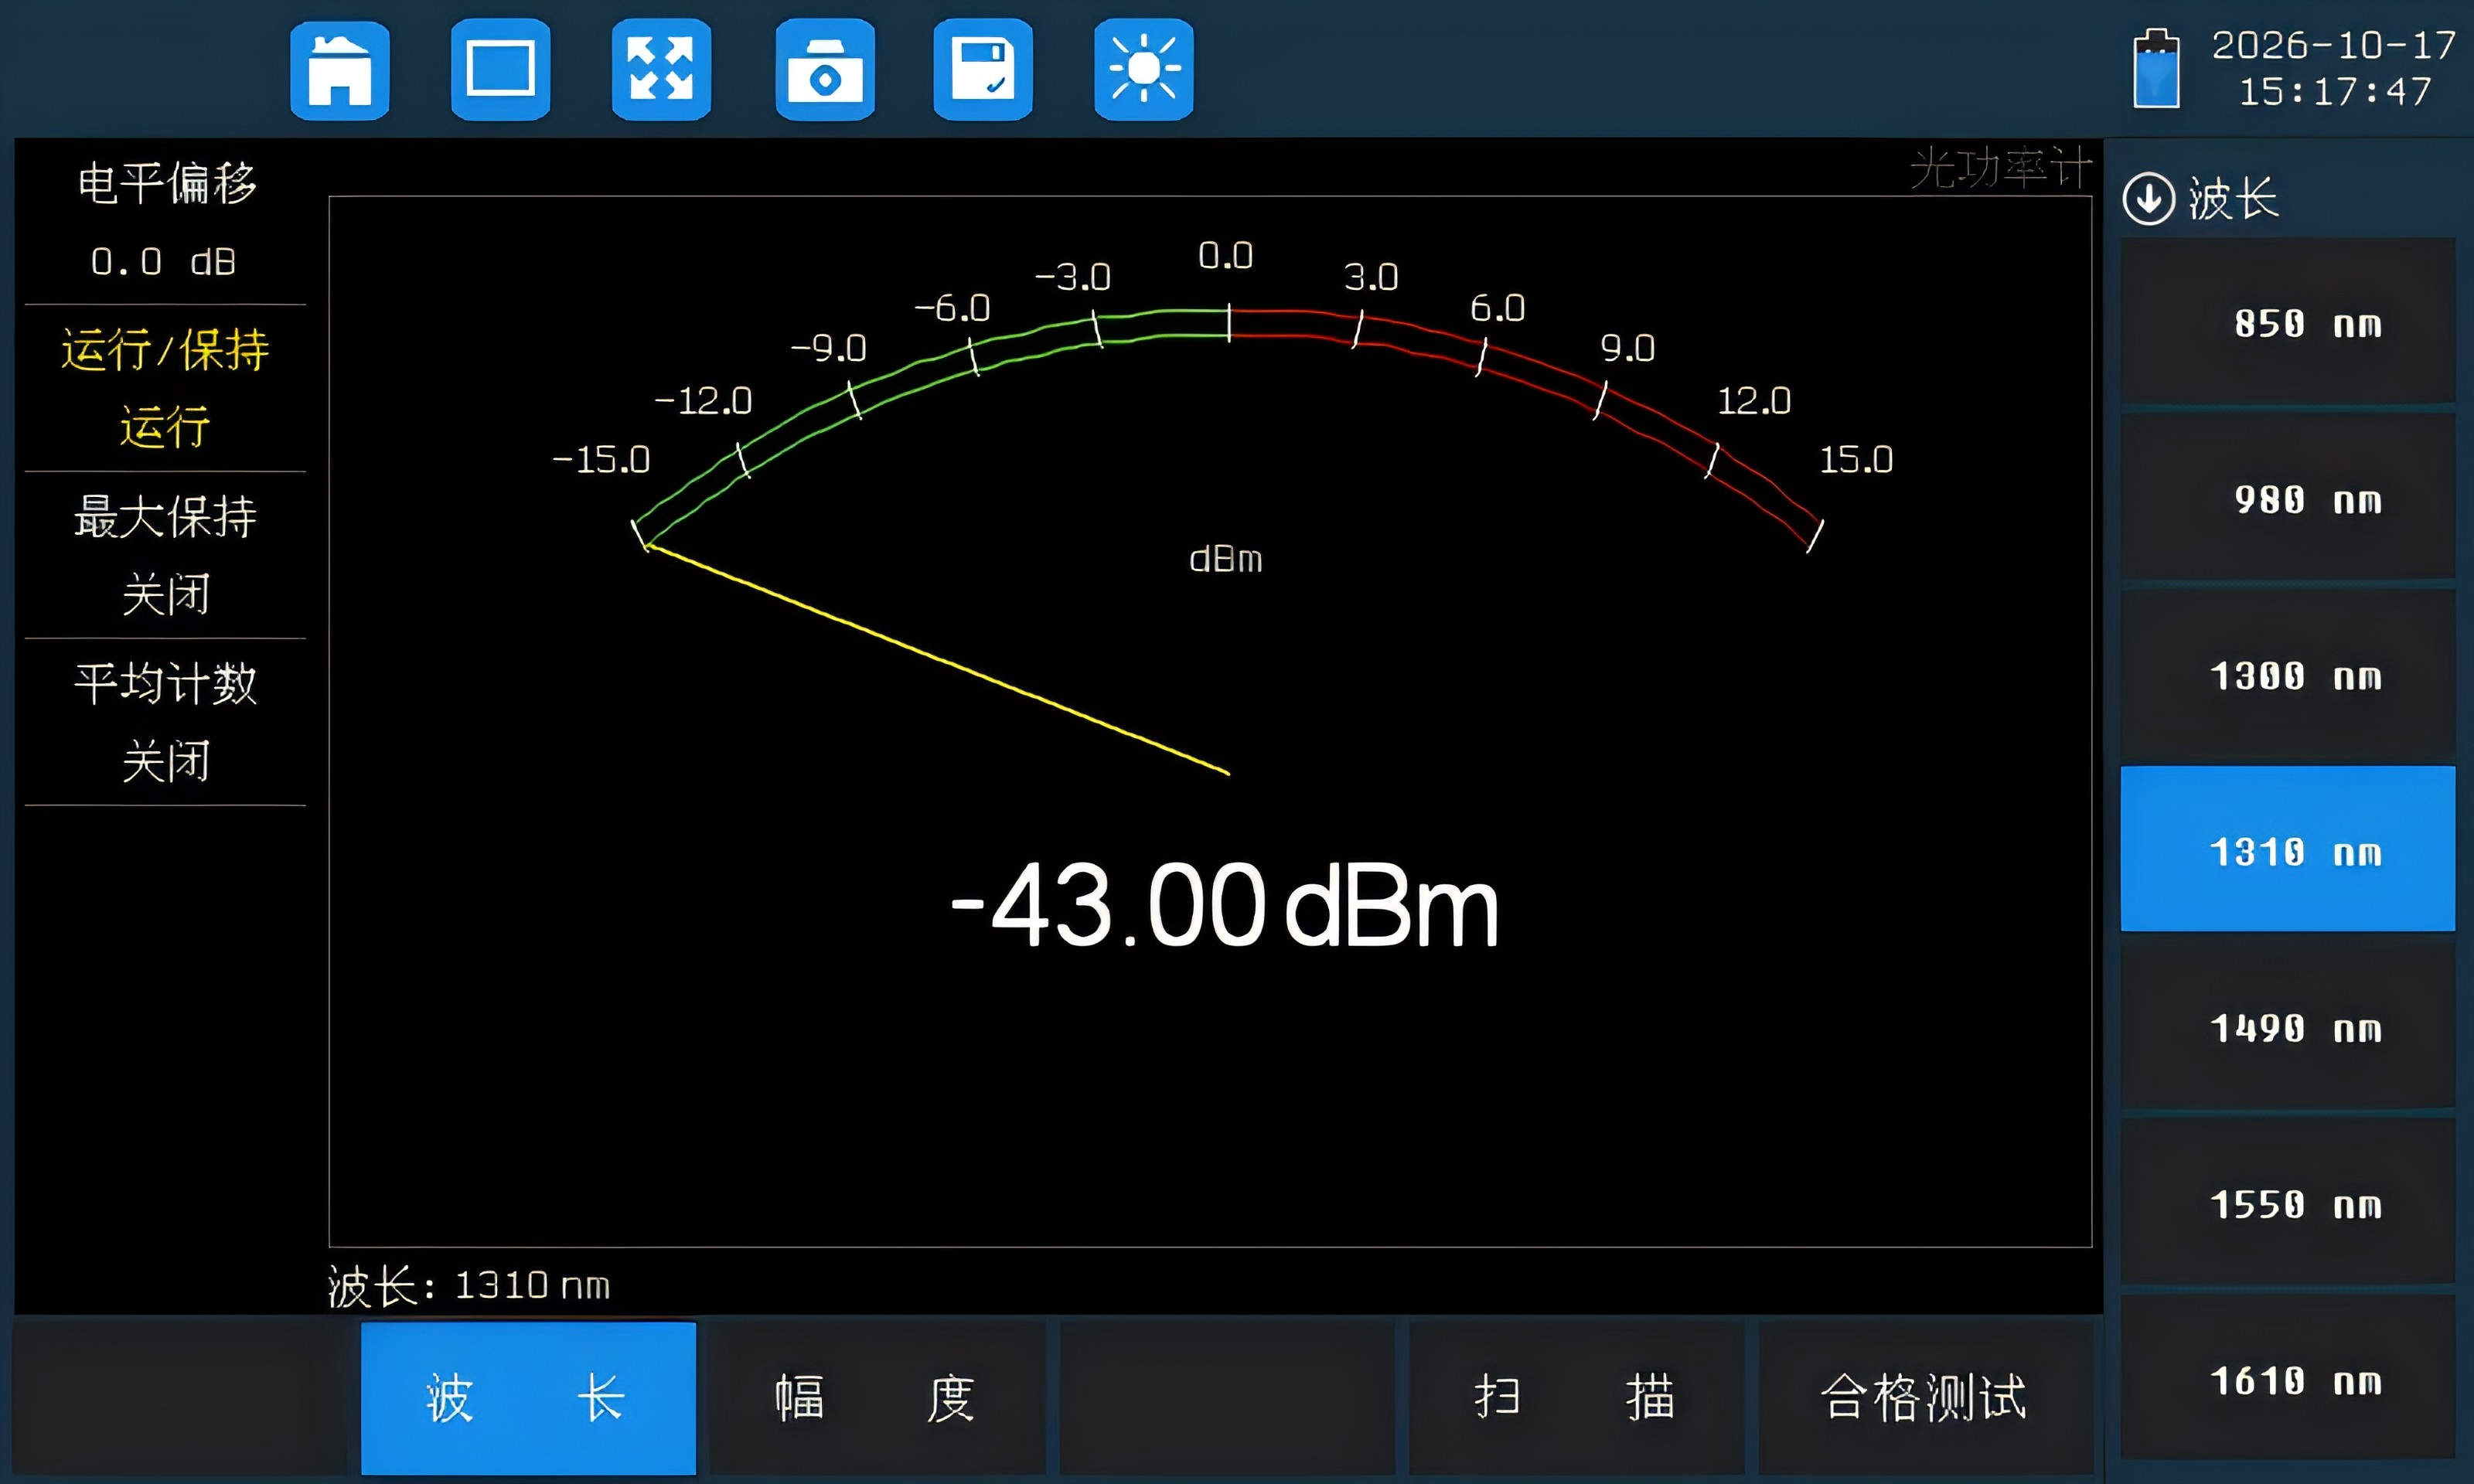Toggle the fullscreen expand icon
This screenshot has width=2474, height=1484.
tap(661, 70)
